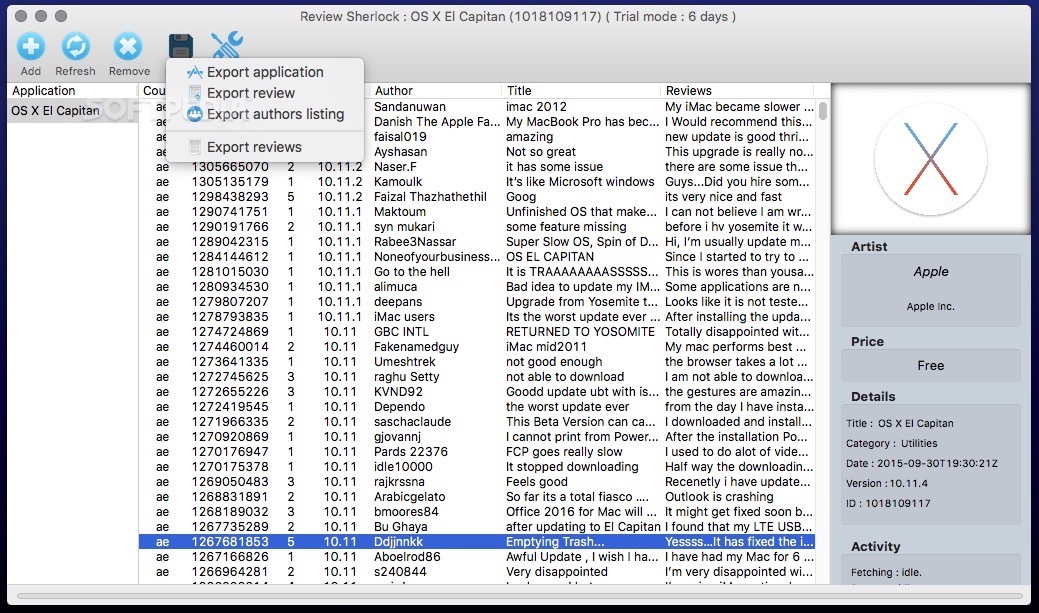Click the author "Go to the hell"
The image size is (1039, 613).
click(411, 272)
